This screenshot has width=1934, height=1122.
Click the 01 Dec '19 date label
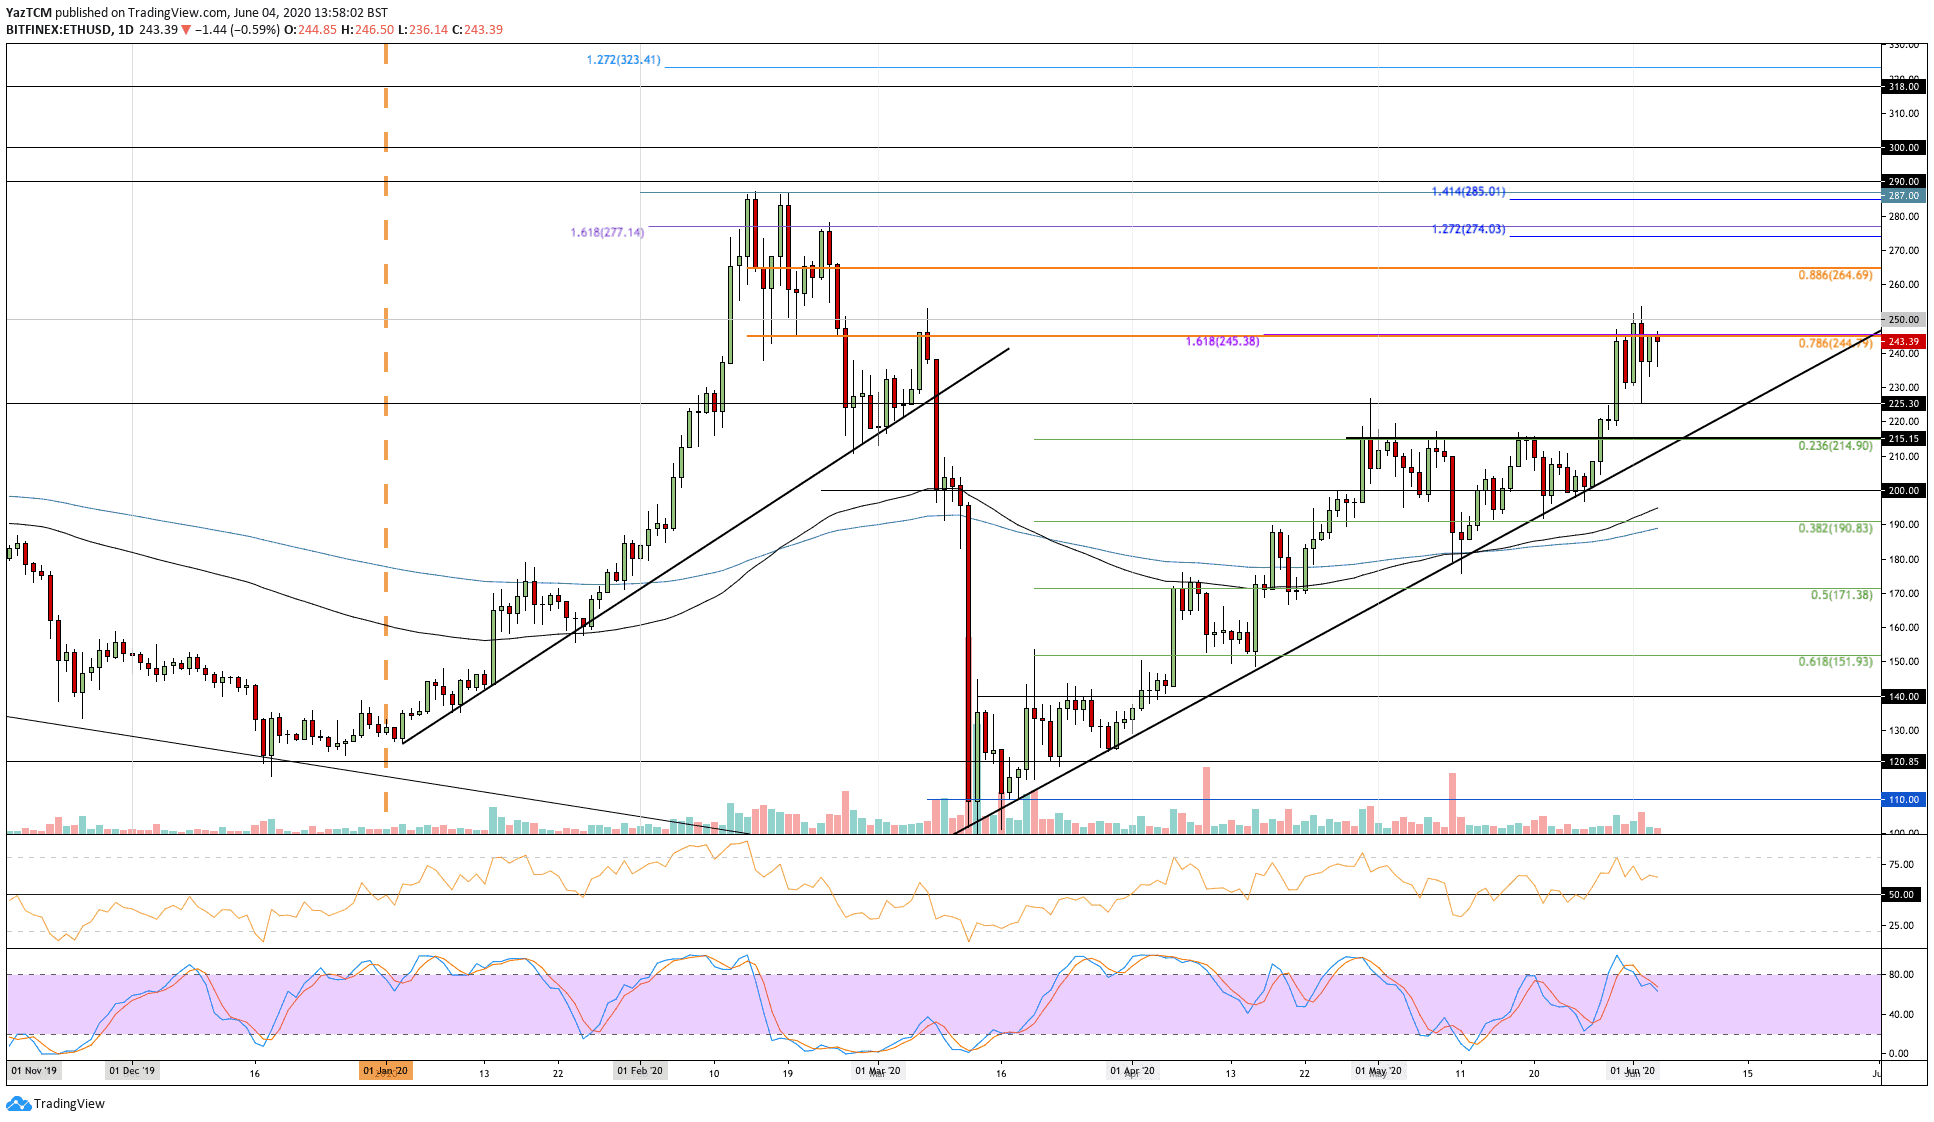pos(132,1070)
